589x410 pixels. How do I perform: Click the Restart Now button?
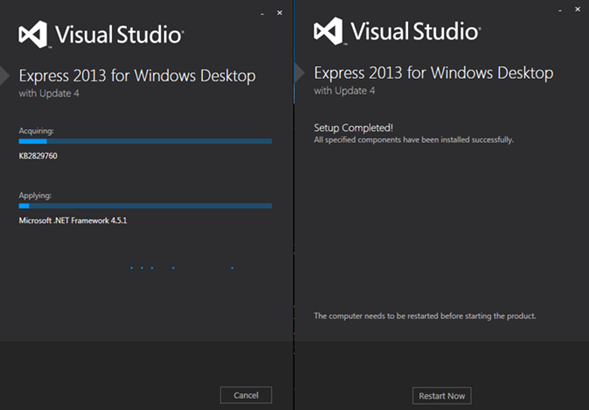[442, 396]
